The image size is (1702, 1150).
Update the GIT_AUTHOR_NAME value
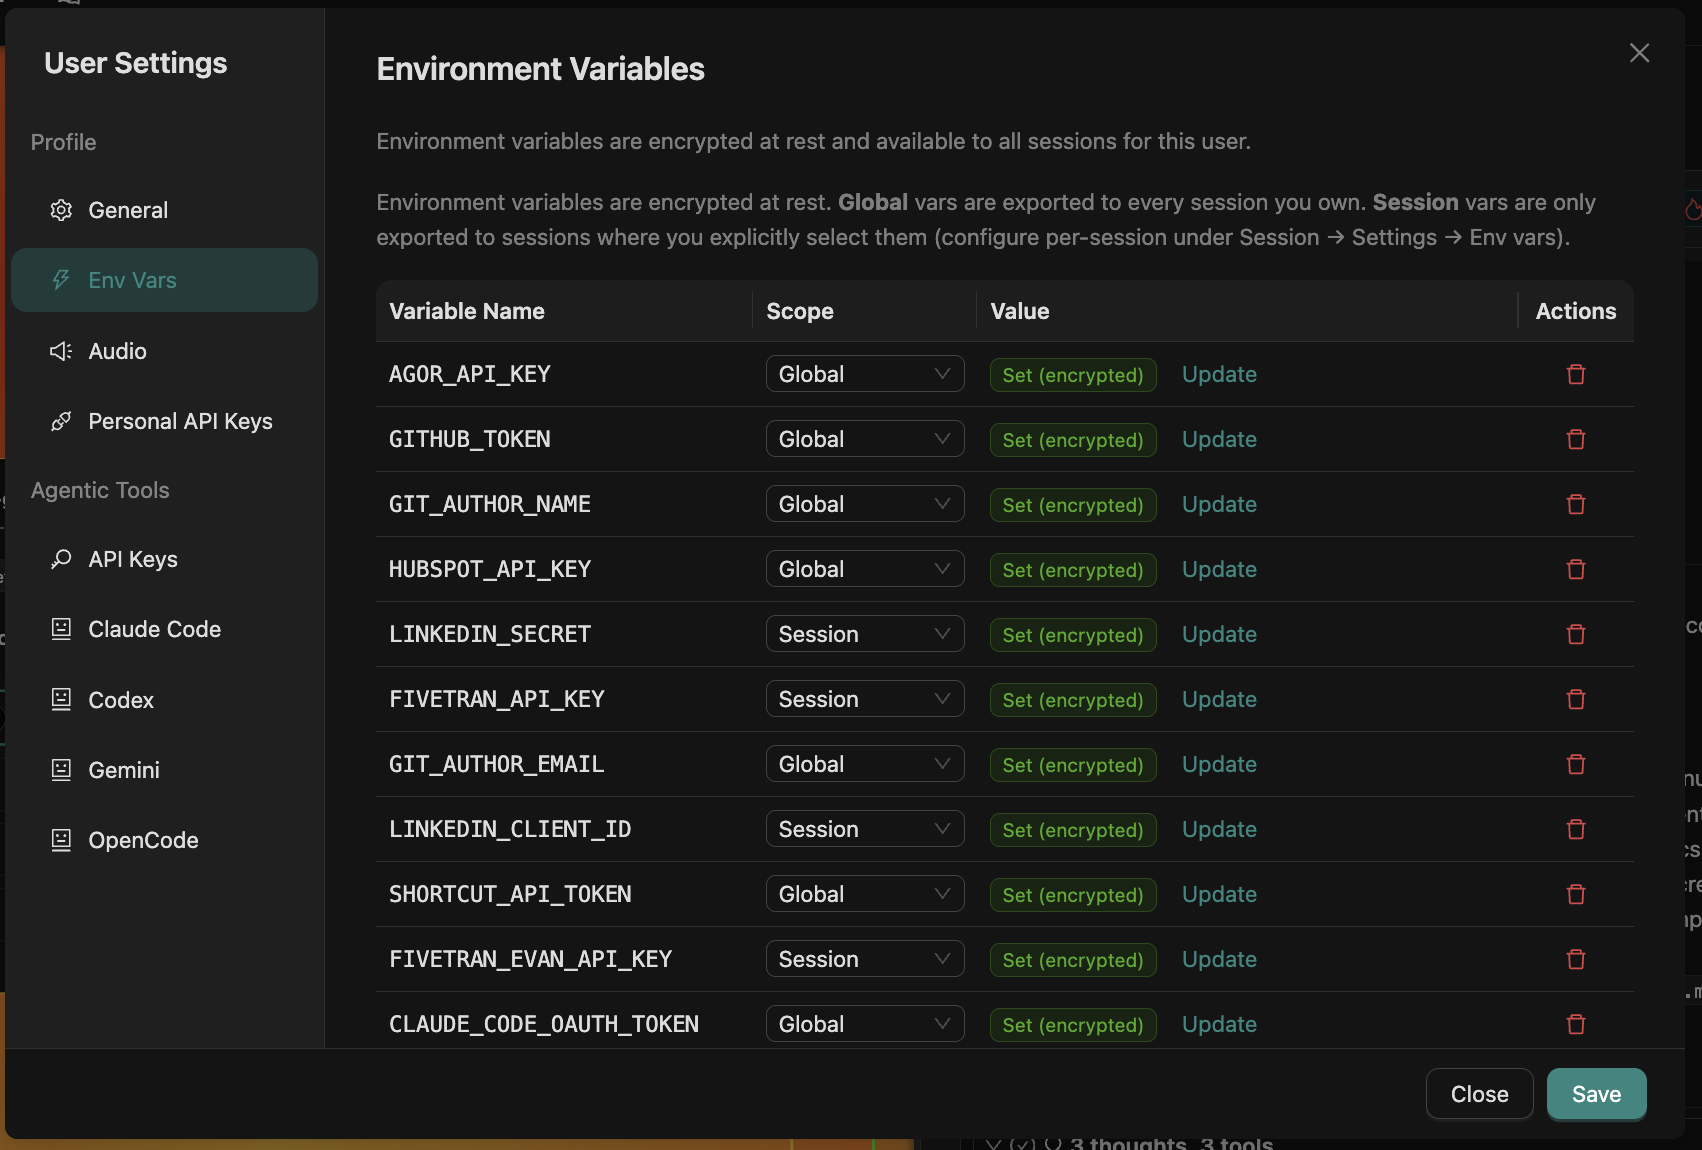click(x=1219, y=504)
